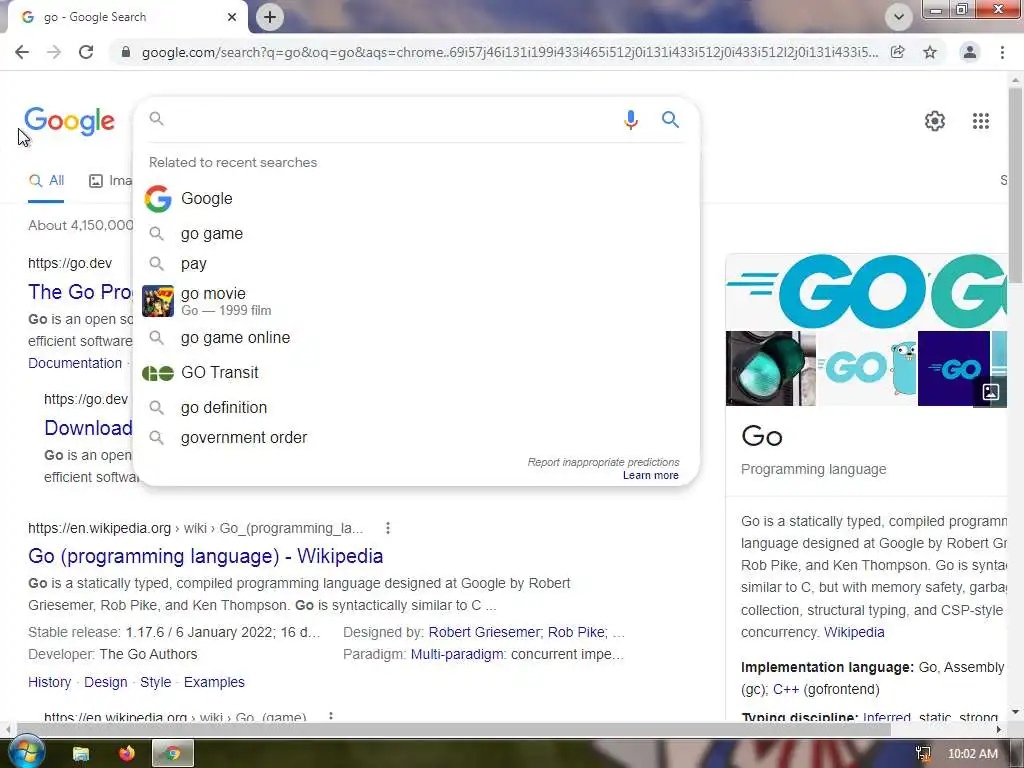1024x768 pixels.
Task: Click the horizontal scrollbar thumb
Action: [453, 729]
